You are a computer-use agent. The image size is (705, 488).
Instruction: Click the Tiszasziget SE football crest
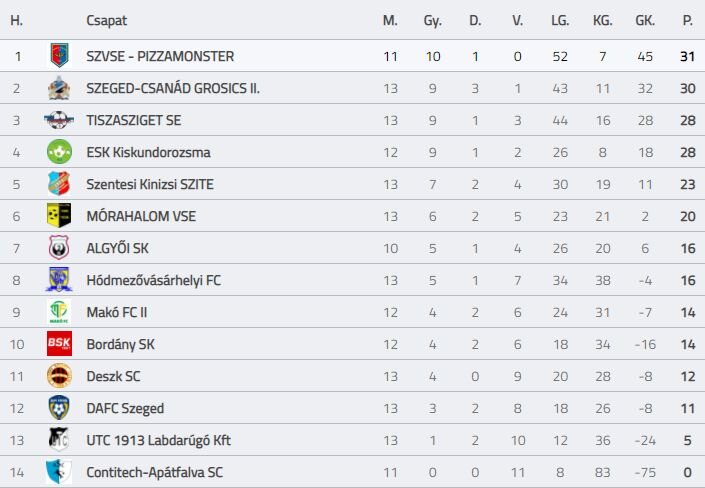tap(59, 120)
